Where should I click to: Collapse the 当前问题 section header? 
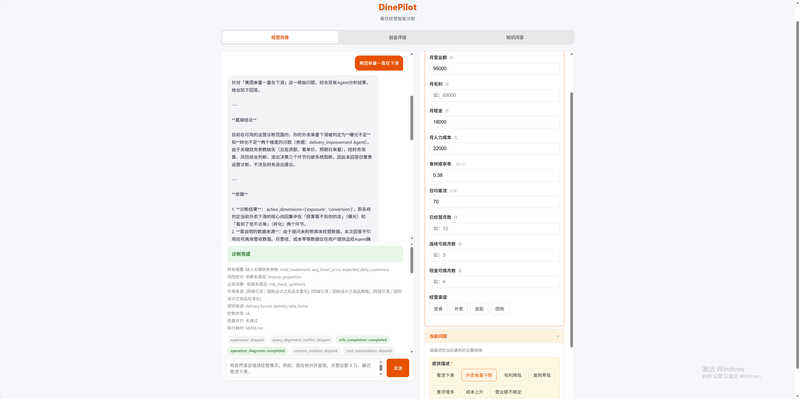click(x=494, y=336)
